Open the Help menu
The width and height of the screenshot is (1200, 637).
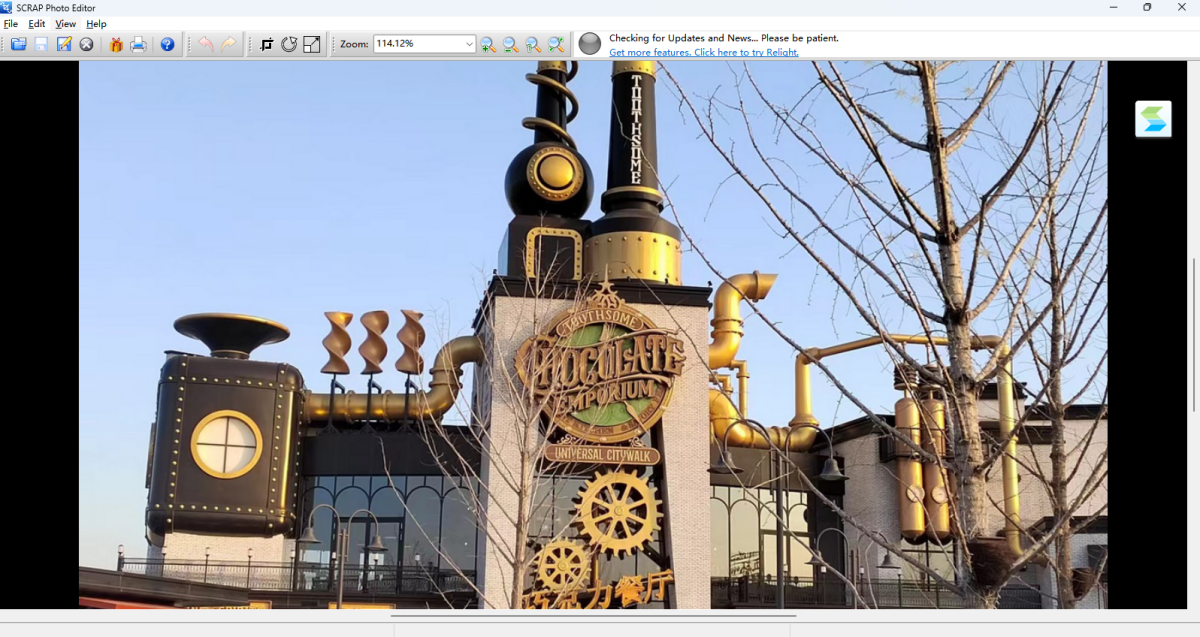coord(96,24)
